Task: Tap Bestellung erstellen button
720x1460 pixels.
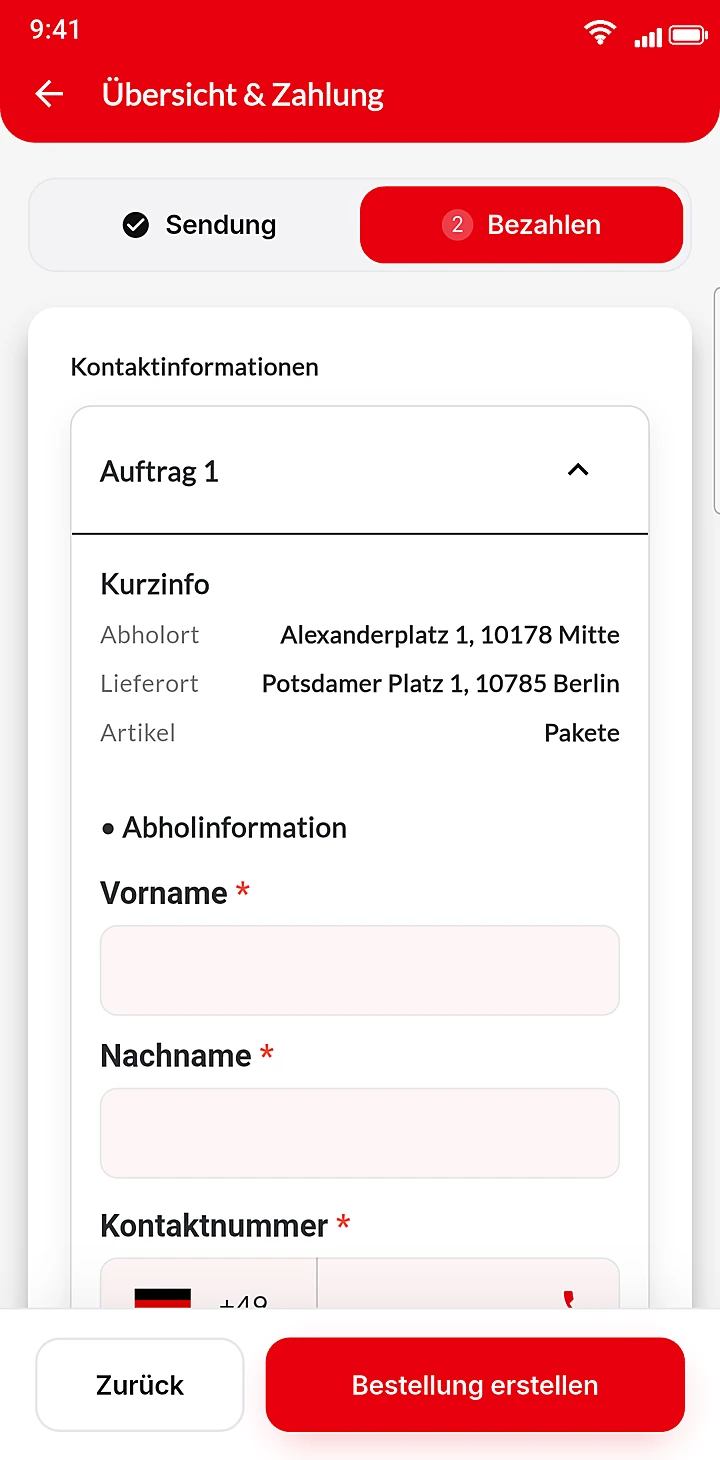Action: tap(475, 1385)
